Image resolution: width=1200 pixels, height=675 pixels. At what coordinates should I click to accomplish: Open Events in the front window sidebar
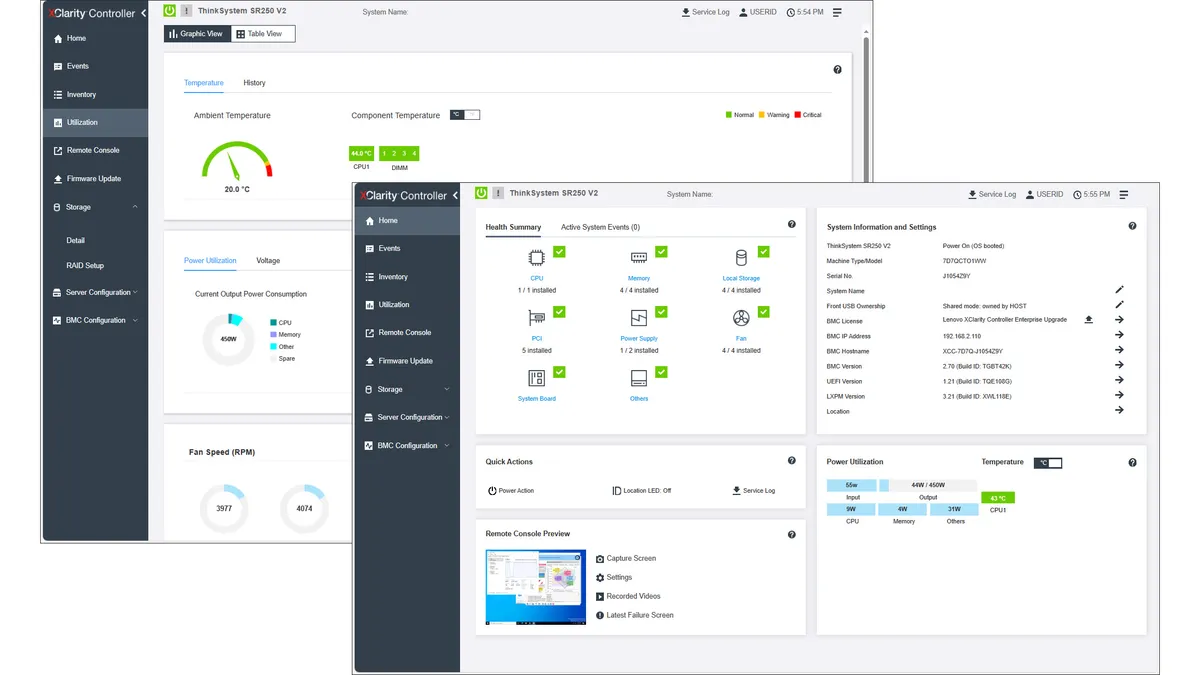(x=406, y=248)
